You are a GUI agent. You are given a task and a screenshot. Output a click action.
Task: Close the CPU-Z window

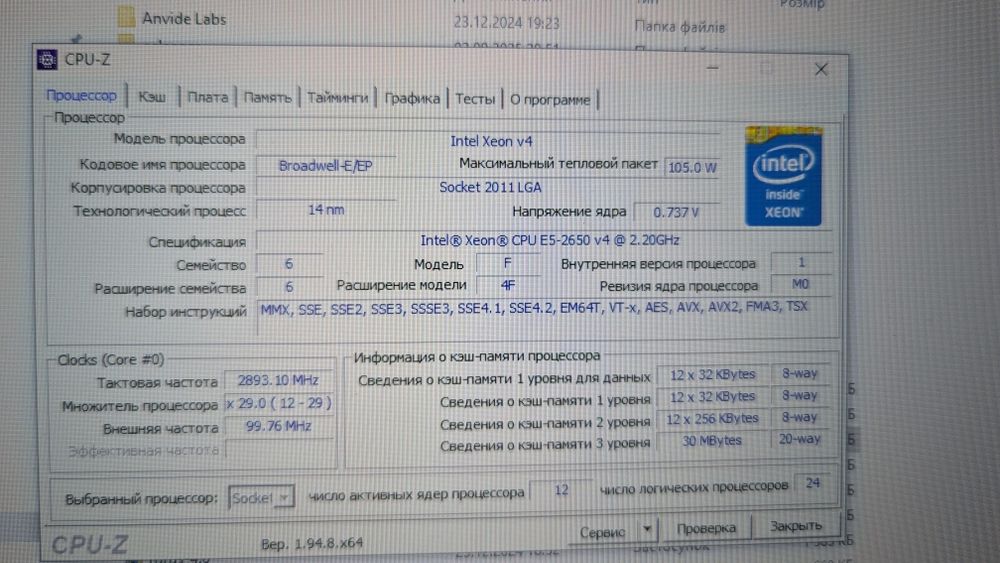point(821,69)
